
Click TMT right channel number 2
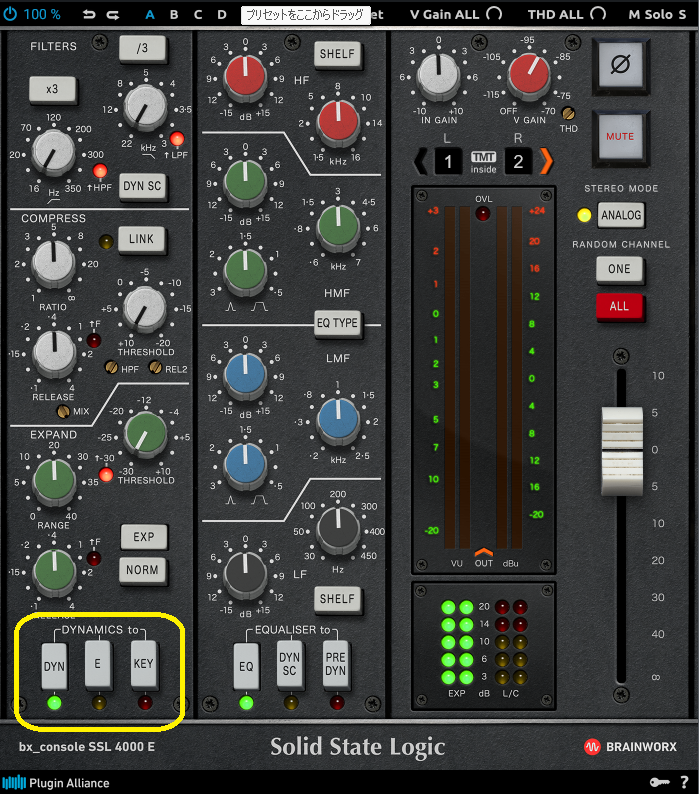[518, 162]
